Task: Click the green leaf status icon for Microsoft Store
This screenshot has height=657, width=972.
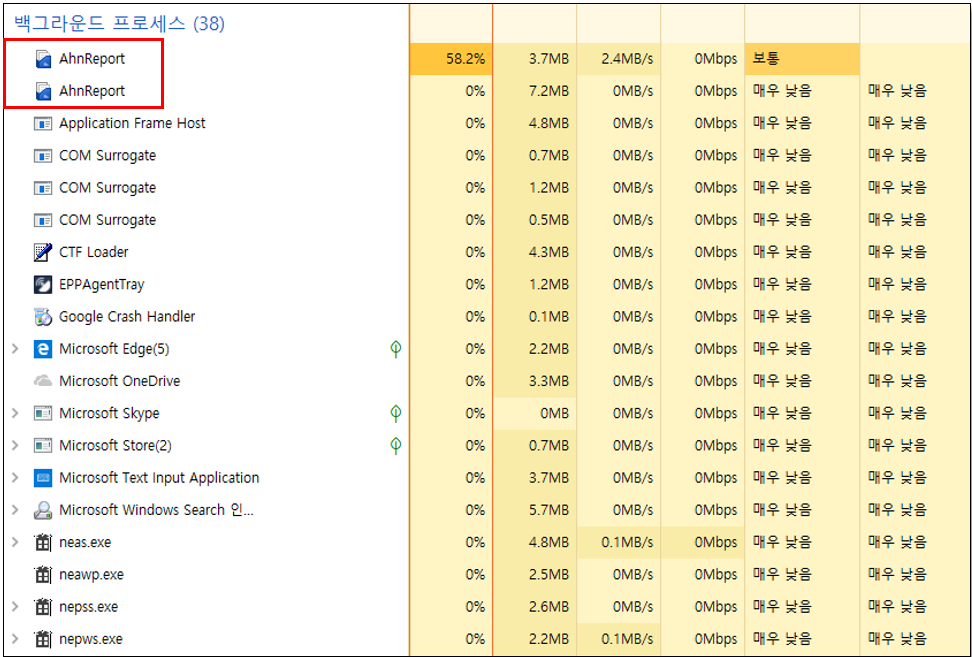Action: click(395, 446)
